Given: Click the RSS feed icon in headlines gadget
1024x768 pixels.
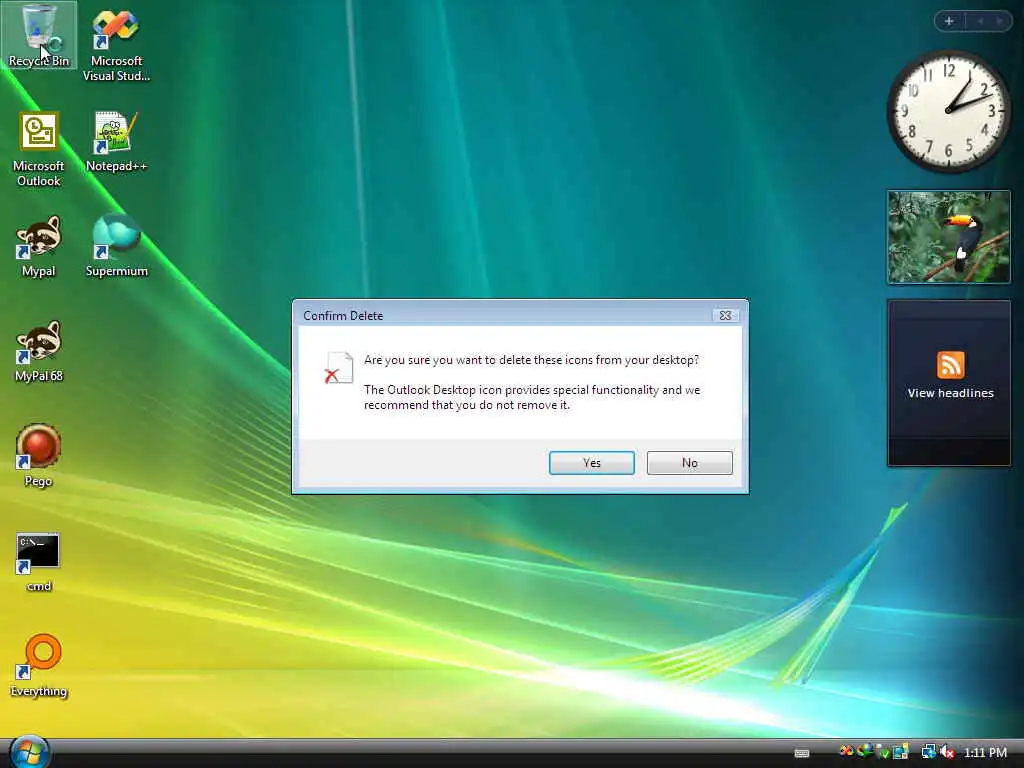Looking at the screenshot, I should click(x=950, y=364).
